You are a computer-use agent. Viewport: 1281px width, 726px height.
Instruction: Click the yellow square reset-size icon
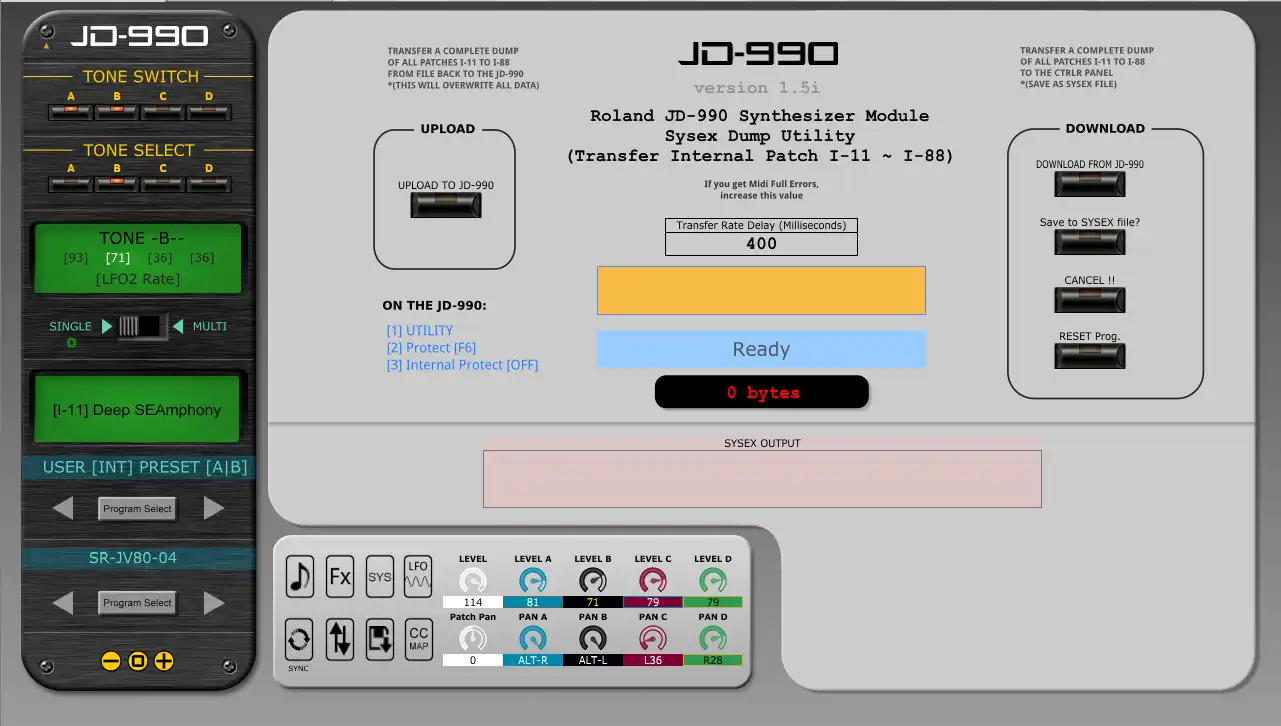(138, 661)
